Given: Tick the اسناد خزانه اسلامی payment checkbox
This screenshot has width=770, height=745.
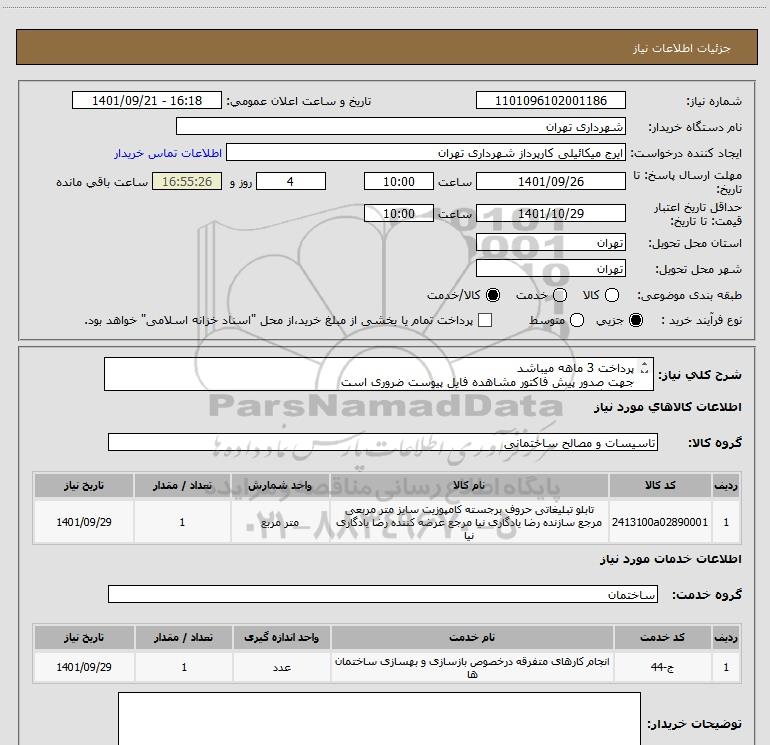Looking at the screenshot, I should pyautogui.click(x=485, y=320).
